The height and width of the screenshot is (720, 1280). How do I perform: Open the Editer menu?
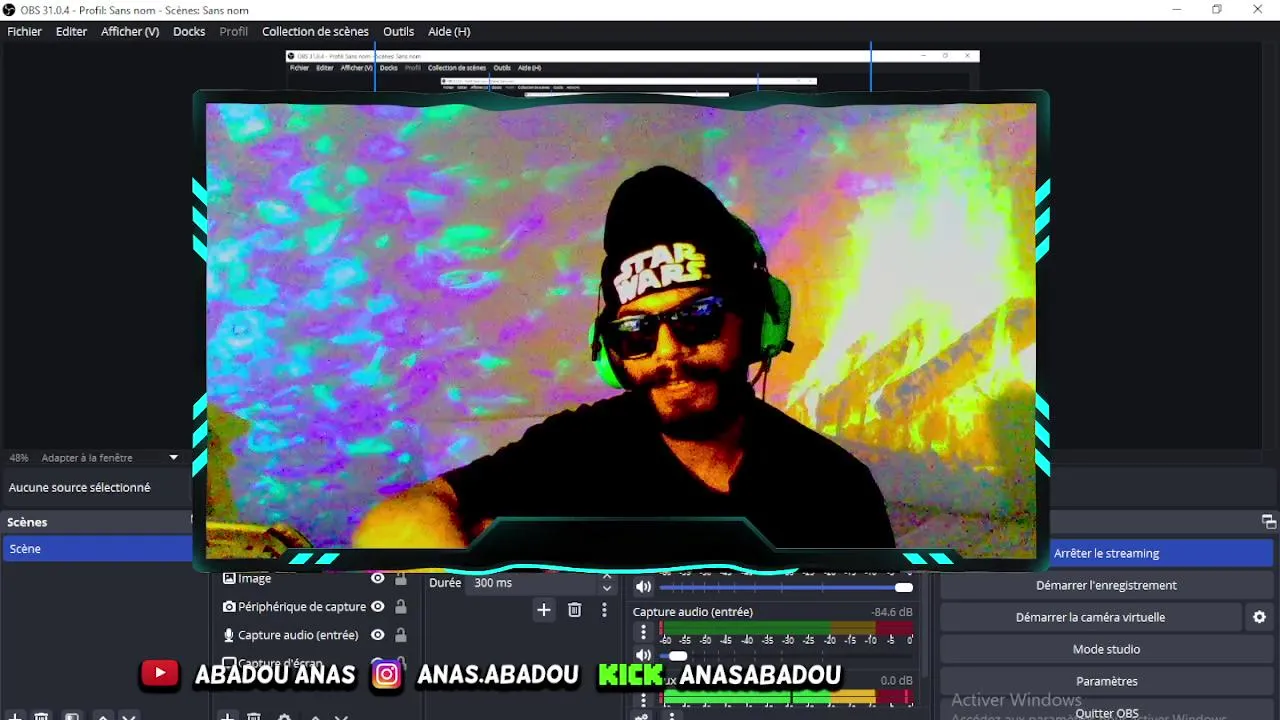(71, 31)
